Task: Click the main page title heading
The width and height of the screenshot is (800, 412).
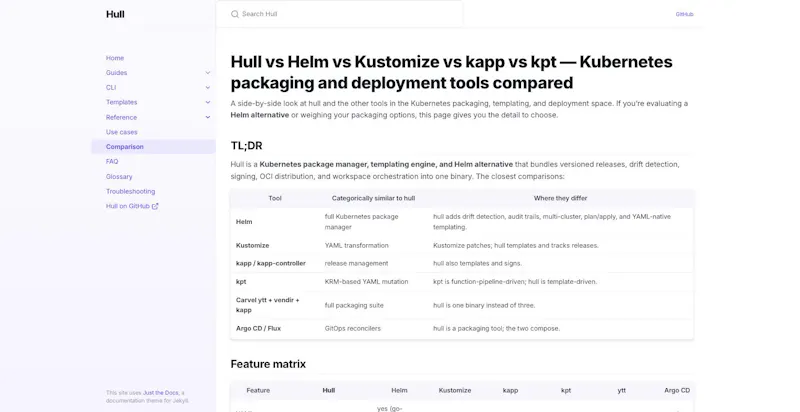Action: tap(452, 72)
